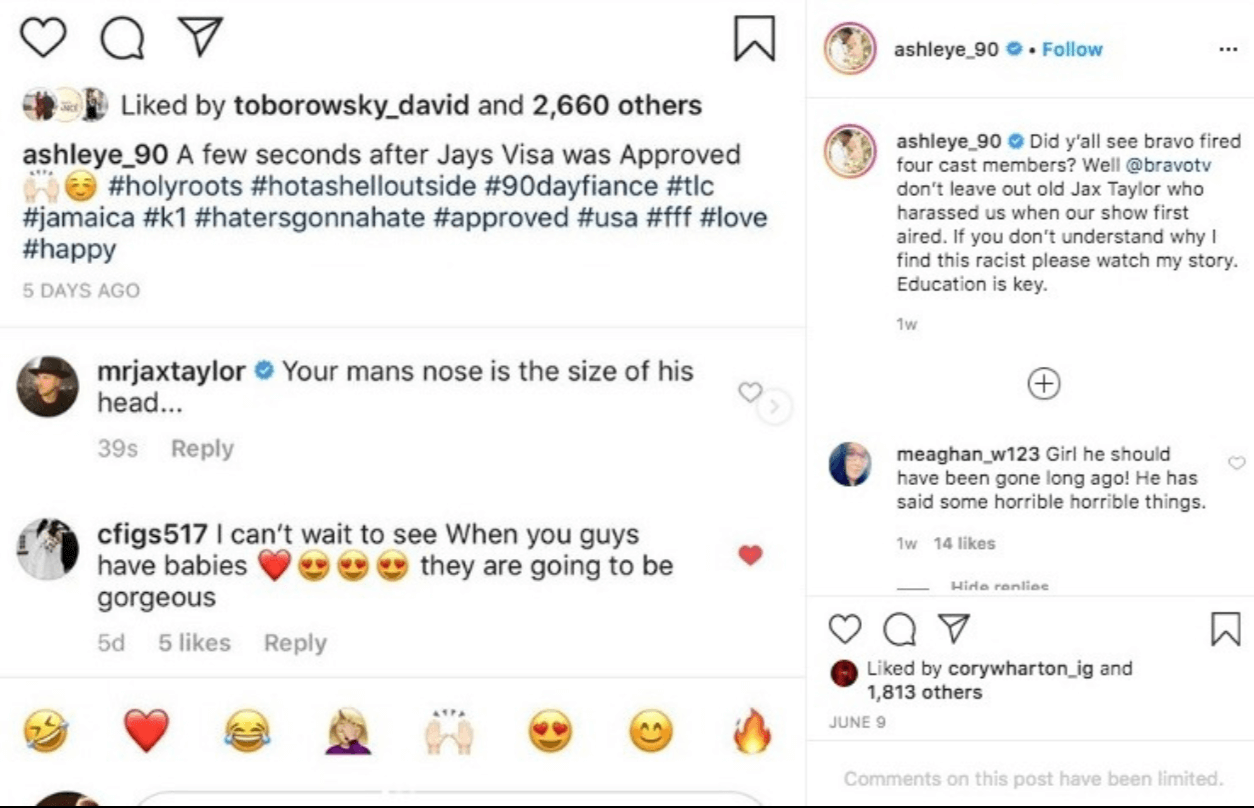The height and width of the screenshot is (808, 1254).
Task: Unlike the cfigs517 comment red heart
Action: point(750,555)
